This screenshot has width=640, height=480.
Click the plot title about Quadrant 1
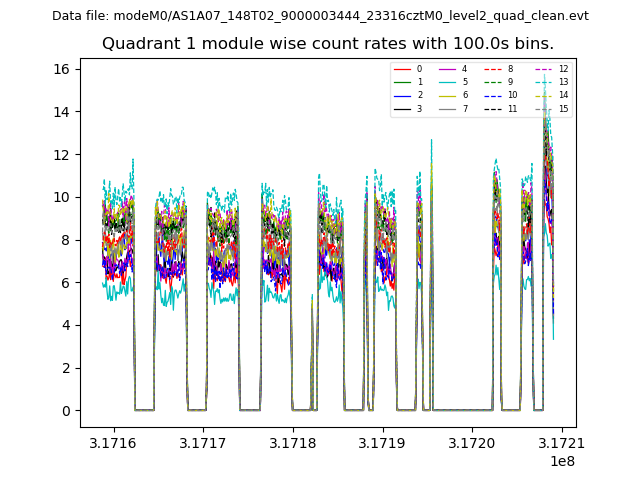[328, 44]
